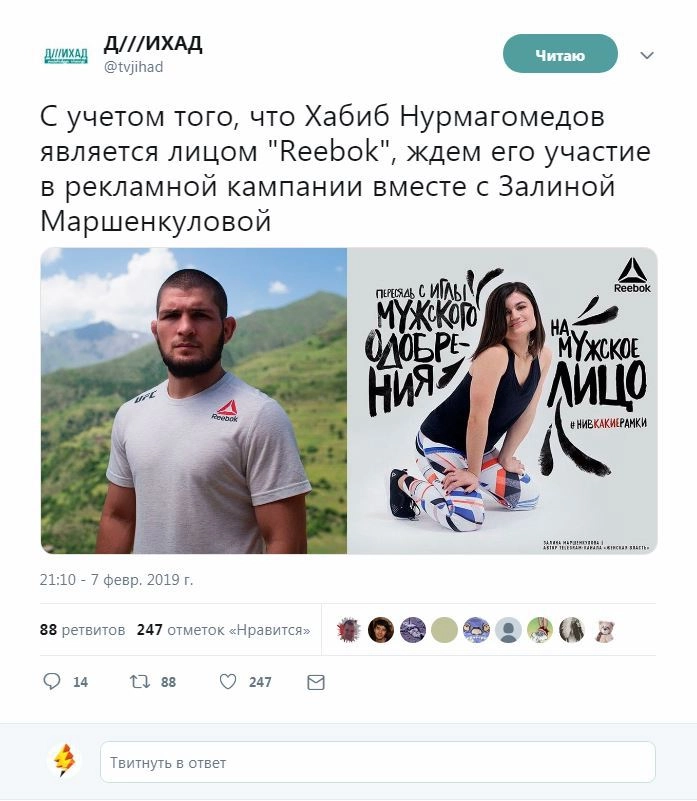Toggle the Читаю follow button
Viewport: 697px width, 801px height.
click(x=560, y=54)
